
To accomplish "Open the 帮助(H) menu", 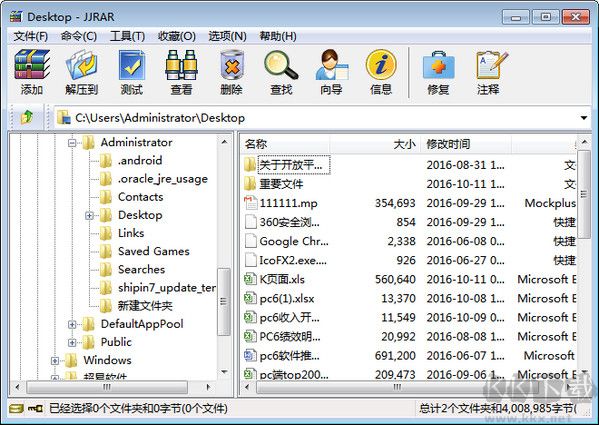I will pos(278,36).
